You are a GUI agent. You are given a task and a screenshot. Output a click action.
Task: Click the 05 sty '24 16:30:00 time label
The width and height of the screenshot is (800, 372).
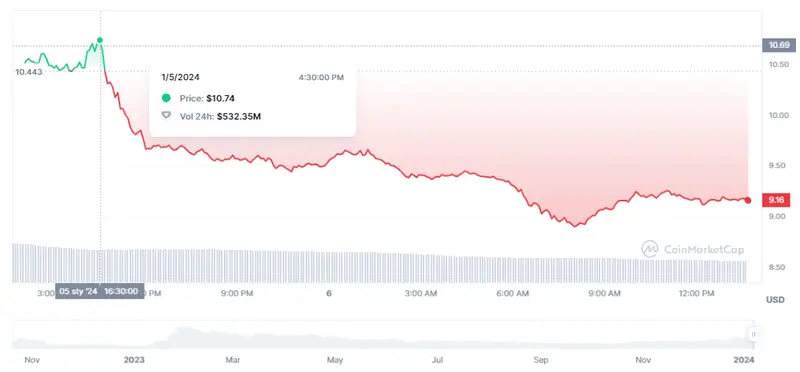[99, 291]
